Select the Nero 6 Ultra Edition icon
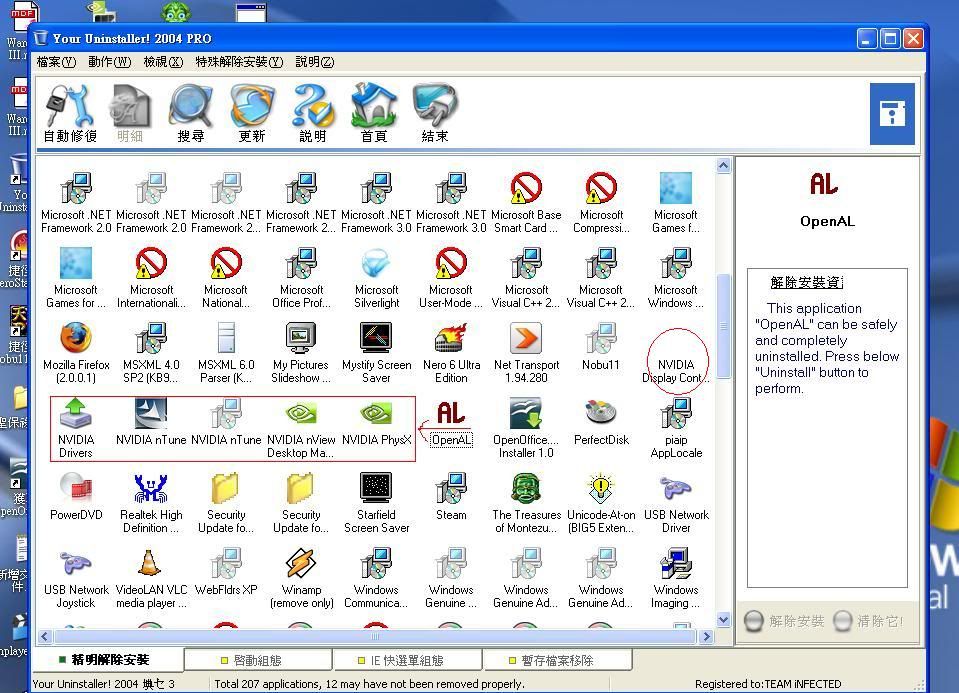The image size is (959, 693). (x=451, y=340)
